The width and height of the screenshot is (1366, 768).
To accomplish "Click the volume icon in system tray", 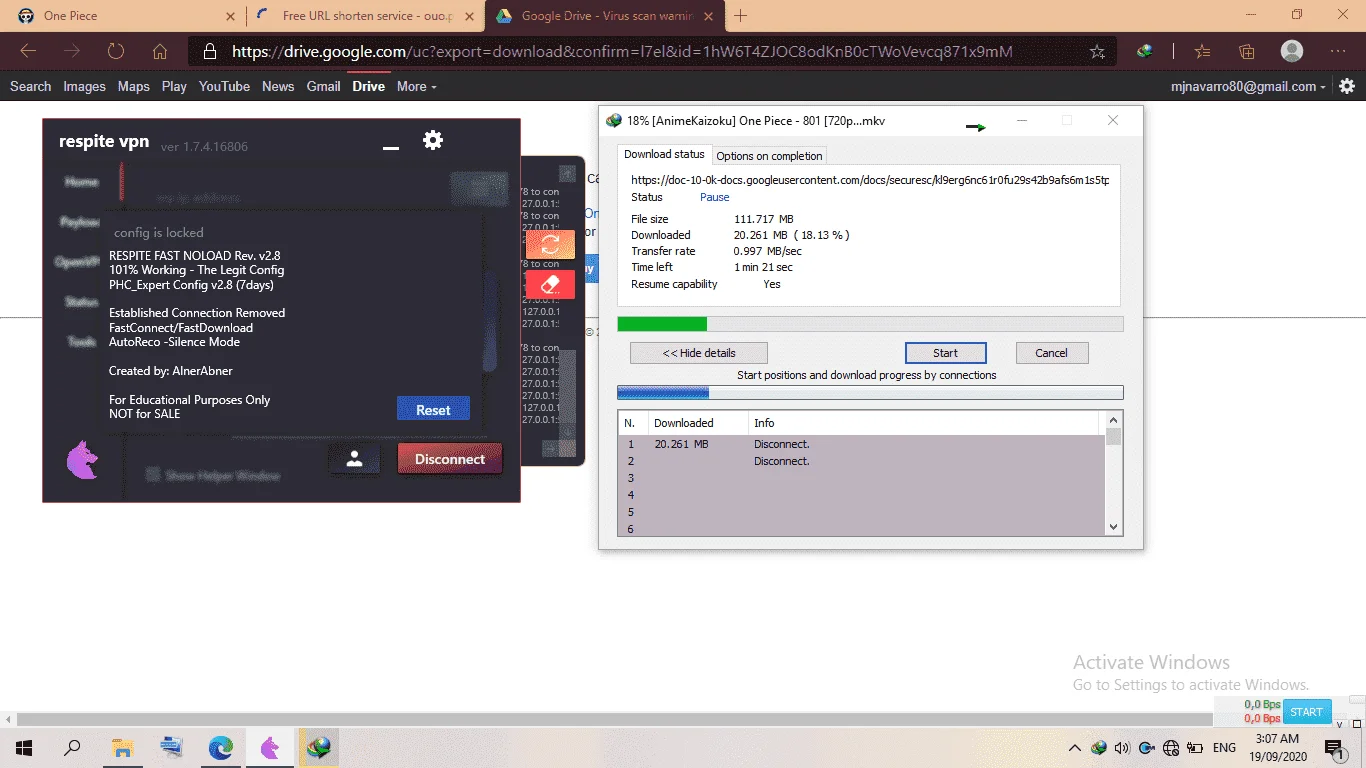I will (x=1122, y=748).
